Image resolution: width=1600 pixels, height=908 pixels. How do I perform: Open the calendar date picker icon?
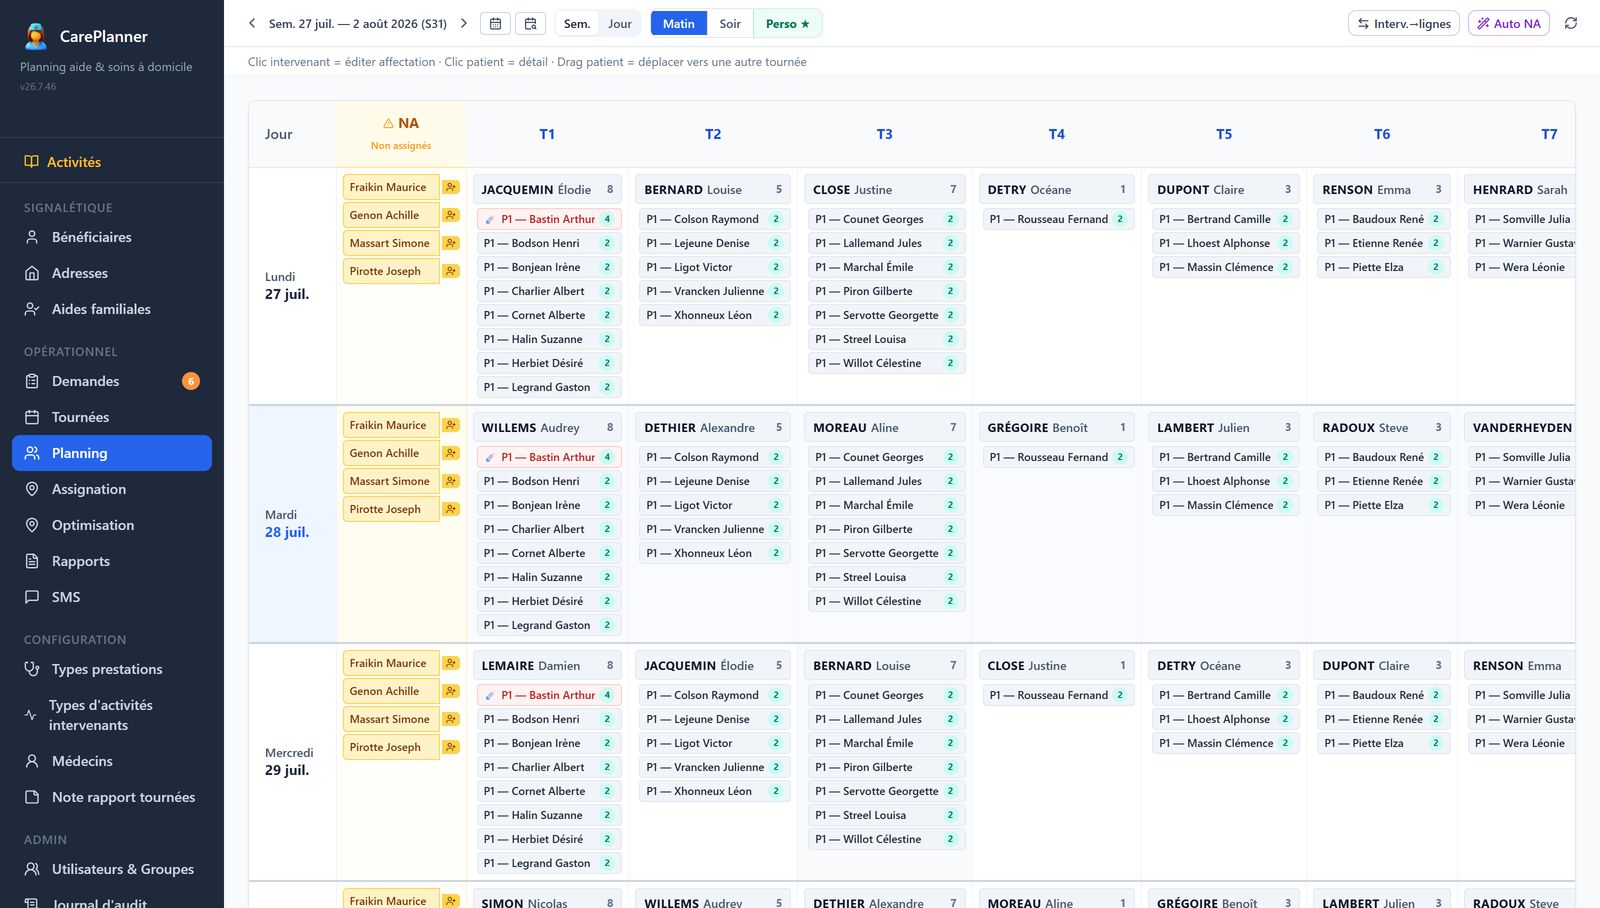coord(495,24)
